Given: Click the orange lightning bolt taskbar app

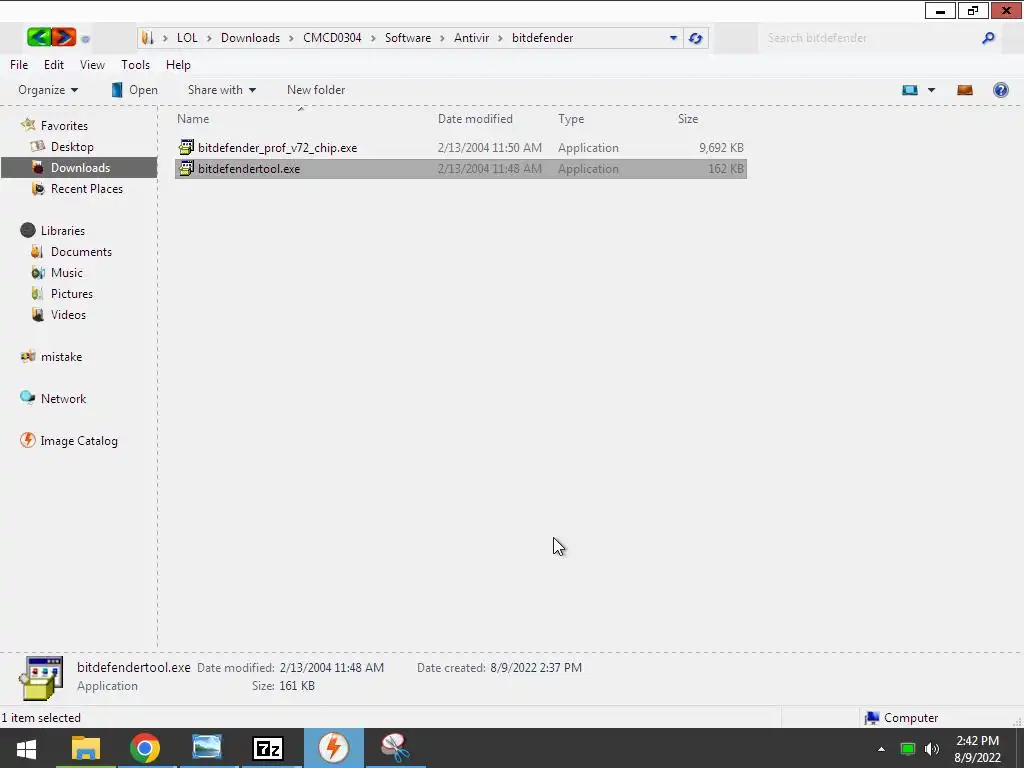Looking at the screenshot, I should [334, 748].
